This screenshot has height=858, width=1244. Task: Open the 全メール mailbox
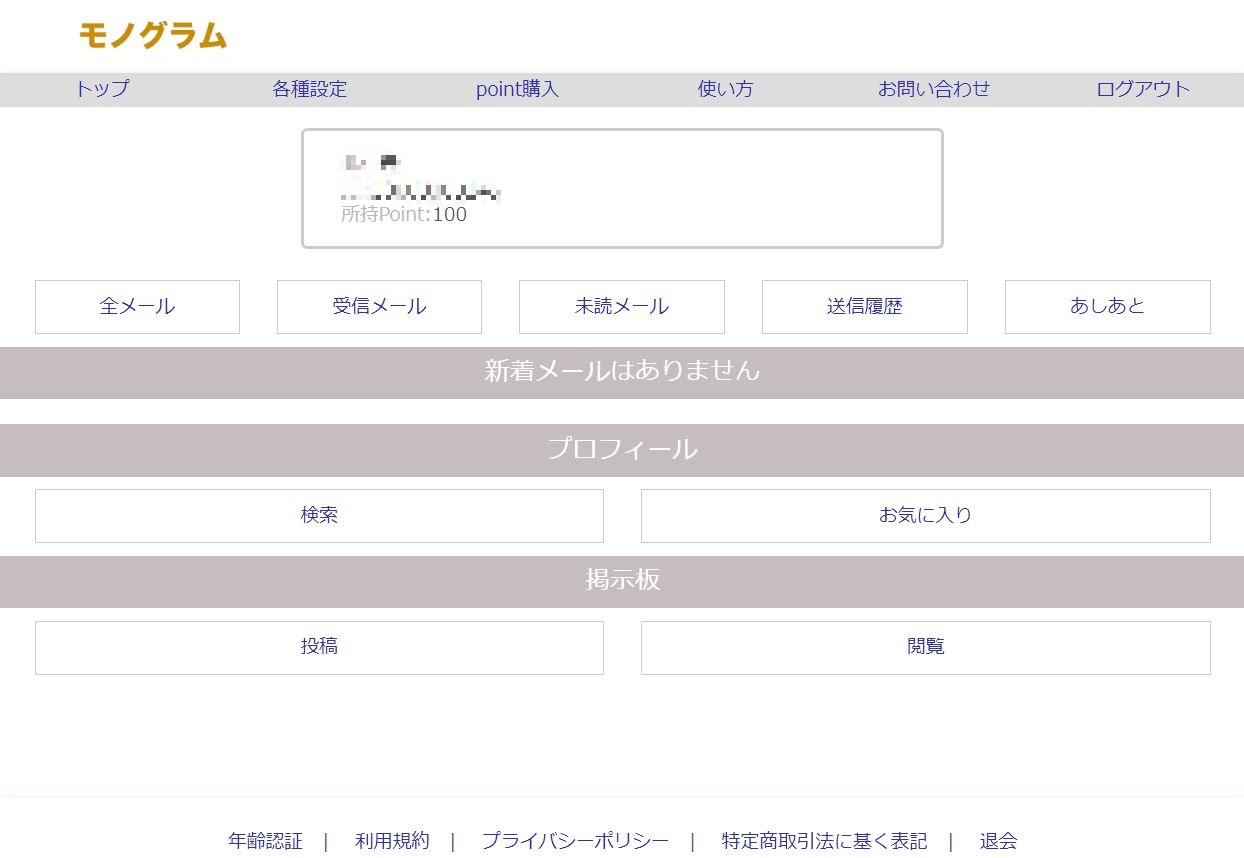137,307
